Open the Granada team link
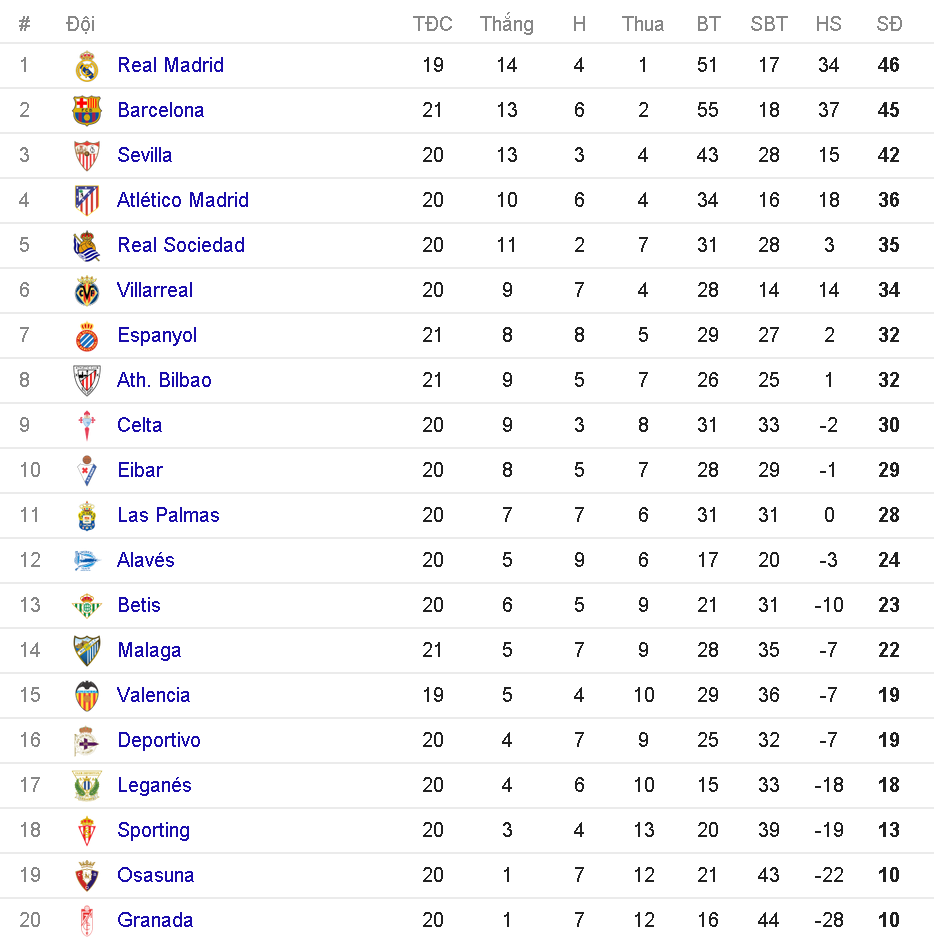This screenshot has height=938, width=934. (155, 920)
